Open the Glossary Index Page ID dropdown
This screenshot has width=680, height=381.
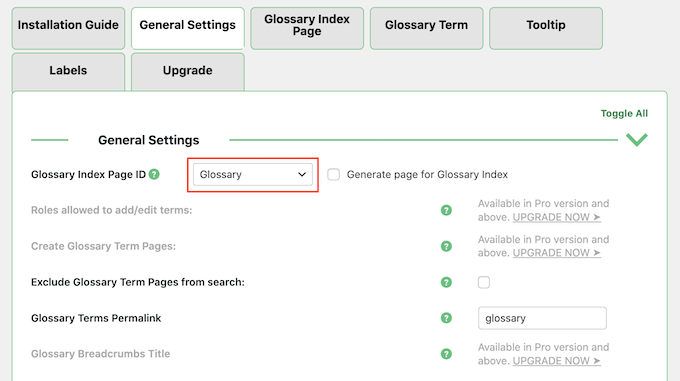pyautogui.click(x=252, y=175)
